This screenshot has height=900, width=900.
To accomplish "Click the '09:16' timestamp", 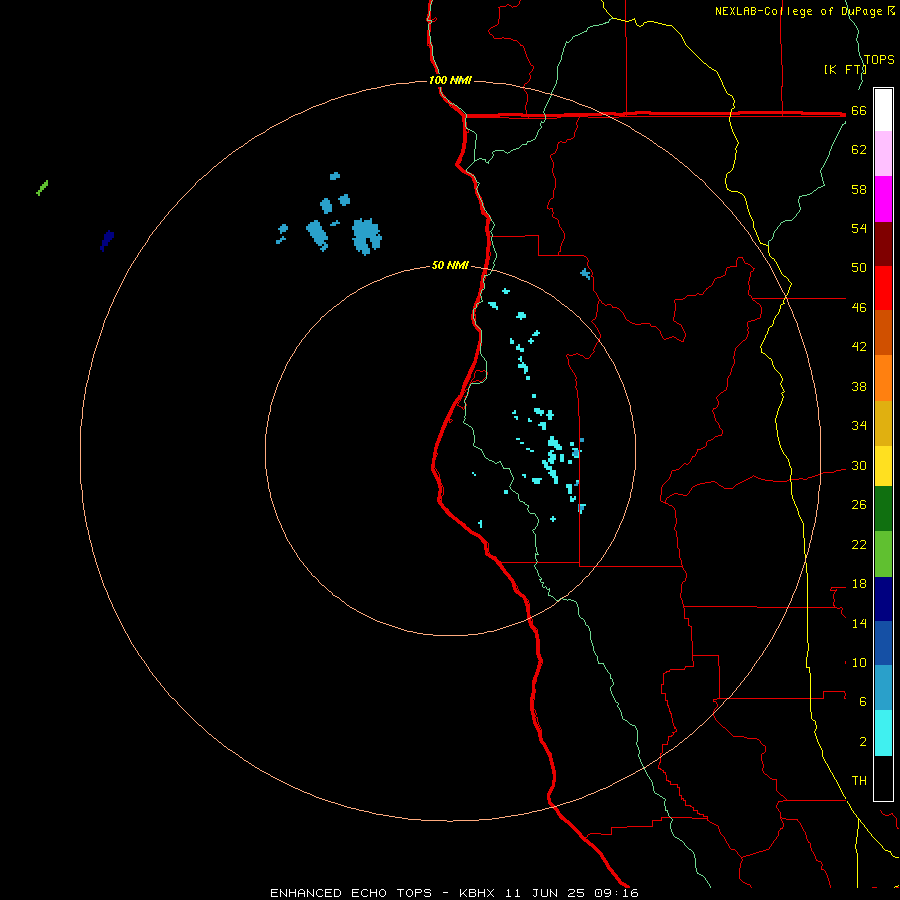I will tap(617, 893).
